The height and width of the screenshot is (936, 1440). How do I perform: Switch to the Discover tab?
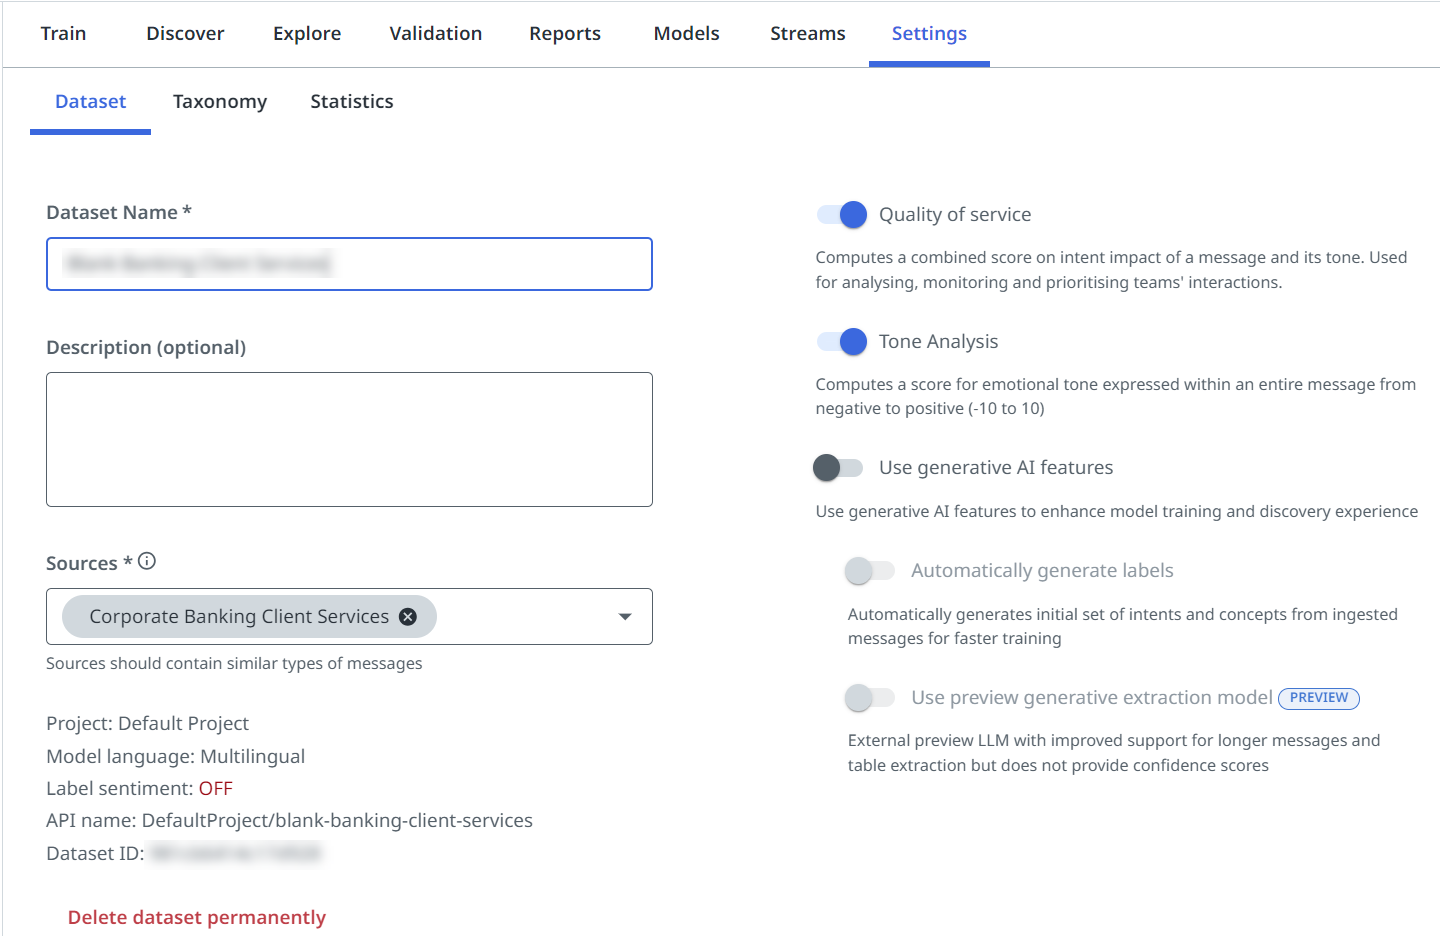[x=185, y=34]
